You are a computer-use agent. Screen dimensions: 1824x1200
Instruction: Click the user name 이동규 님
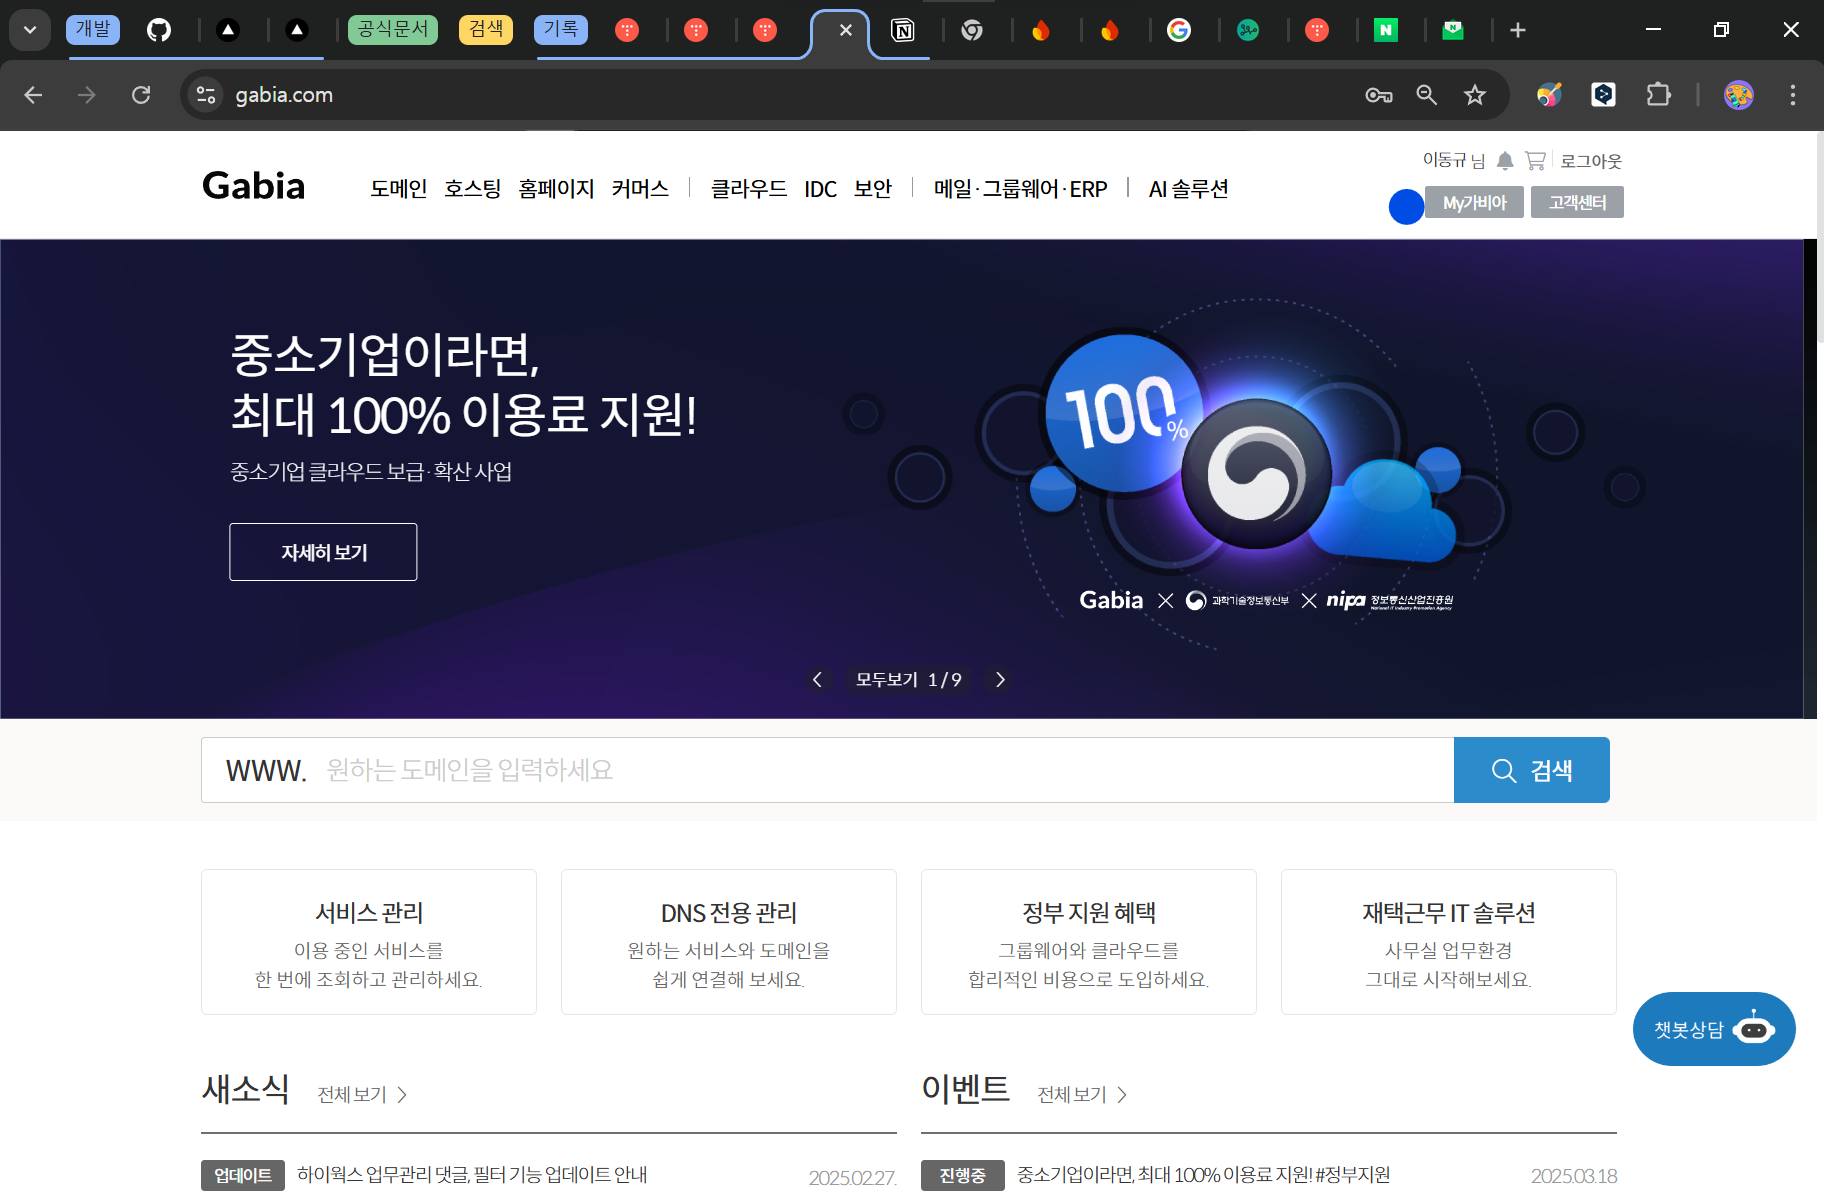pyautogui.click(x=1454, y=160)
